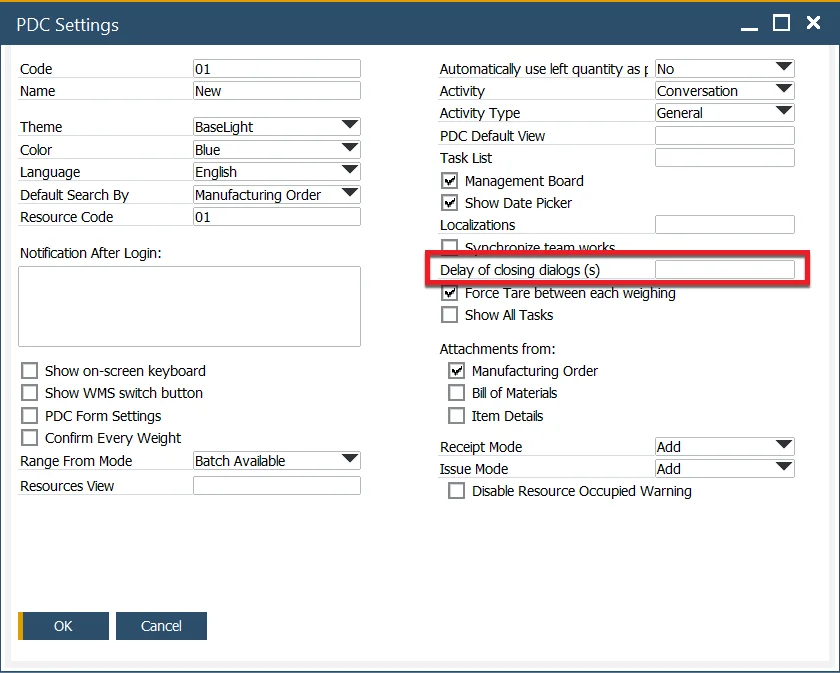Viewport: 840px width, 673px height.
Task: Click the 'Default Search By' label
Action: point(74,195)
